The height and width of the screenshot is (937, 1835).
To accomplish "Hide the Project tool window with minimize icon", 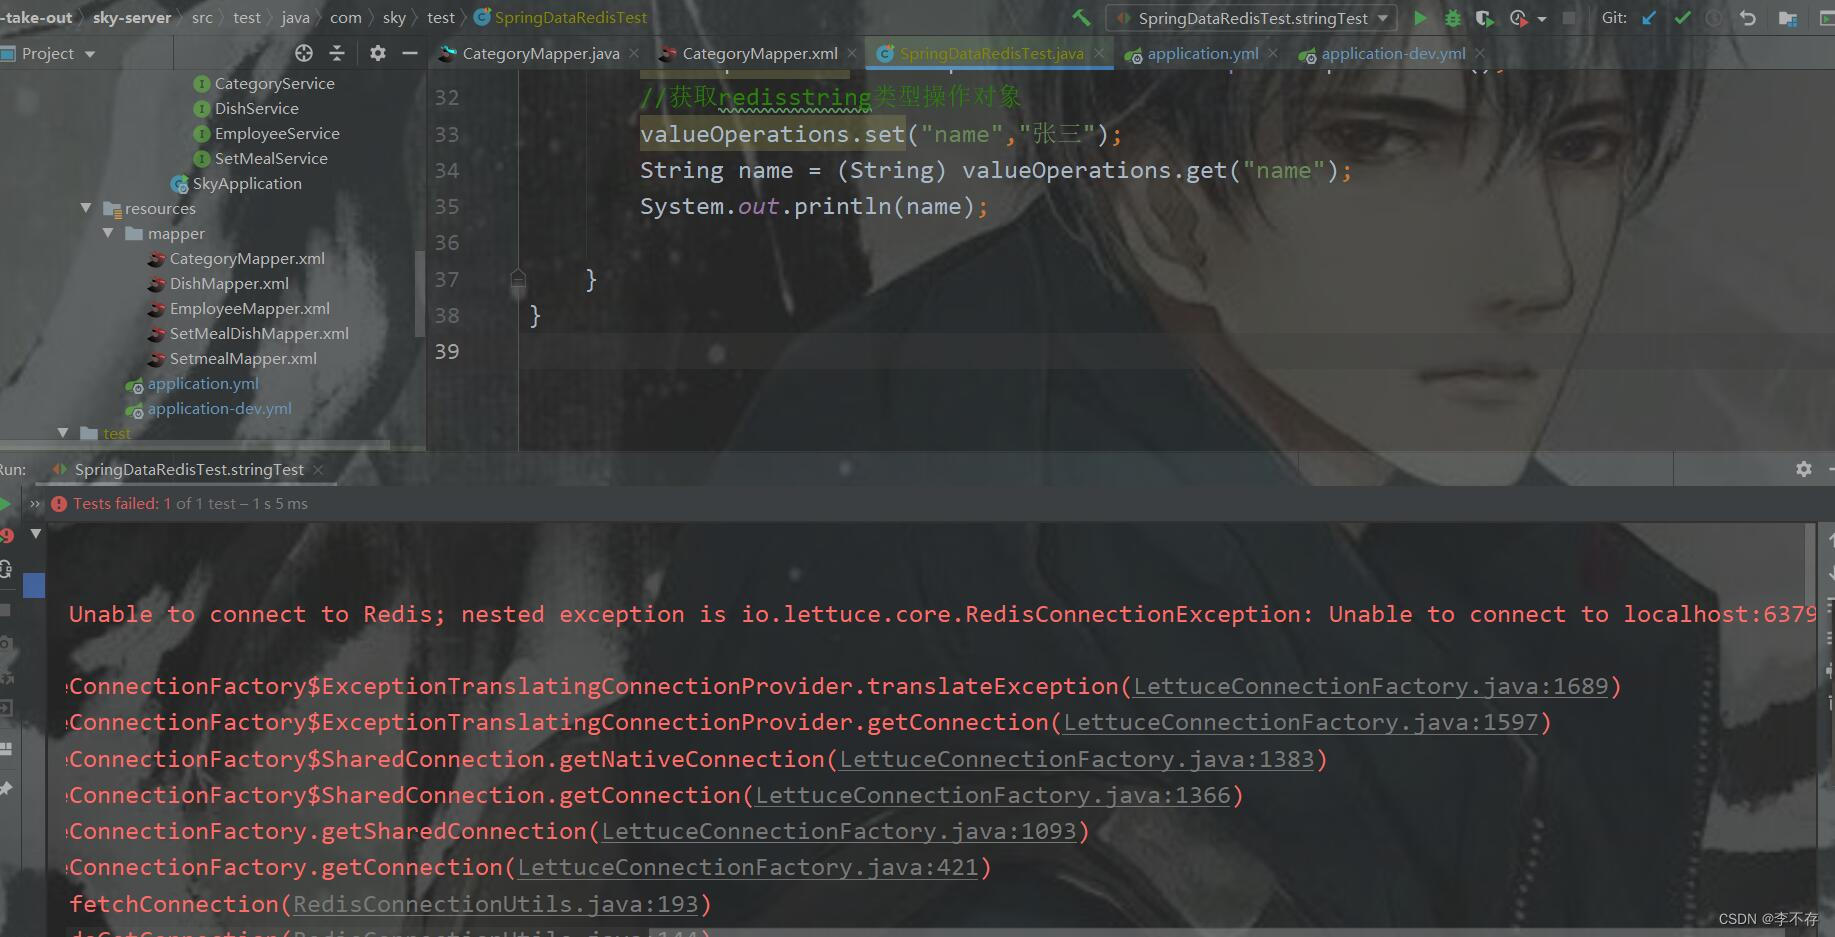I will click(411, 53).
